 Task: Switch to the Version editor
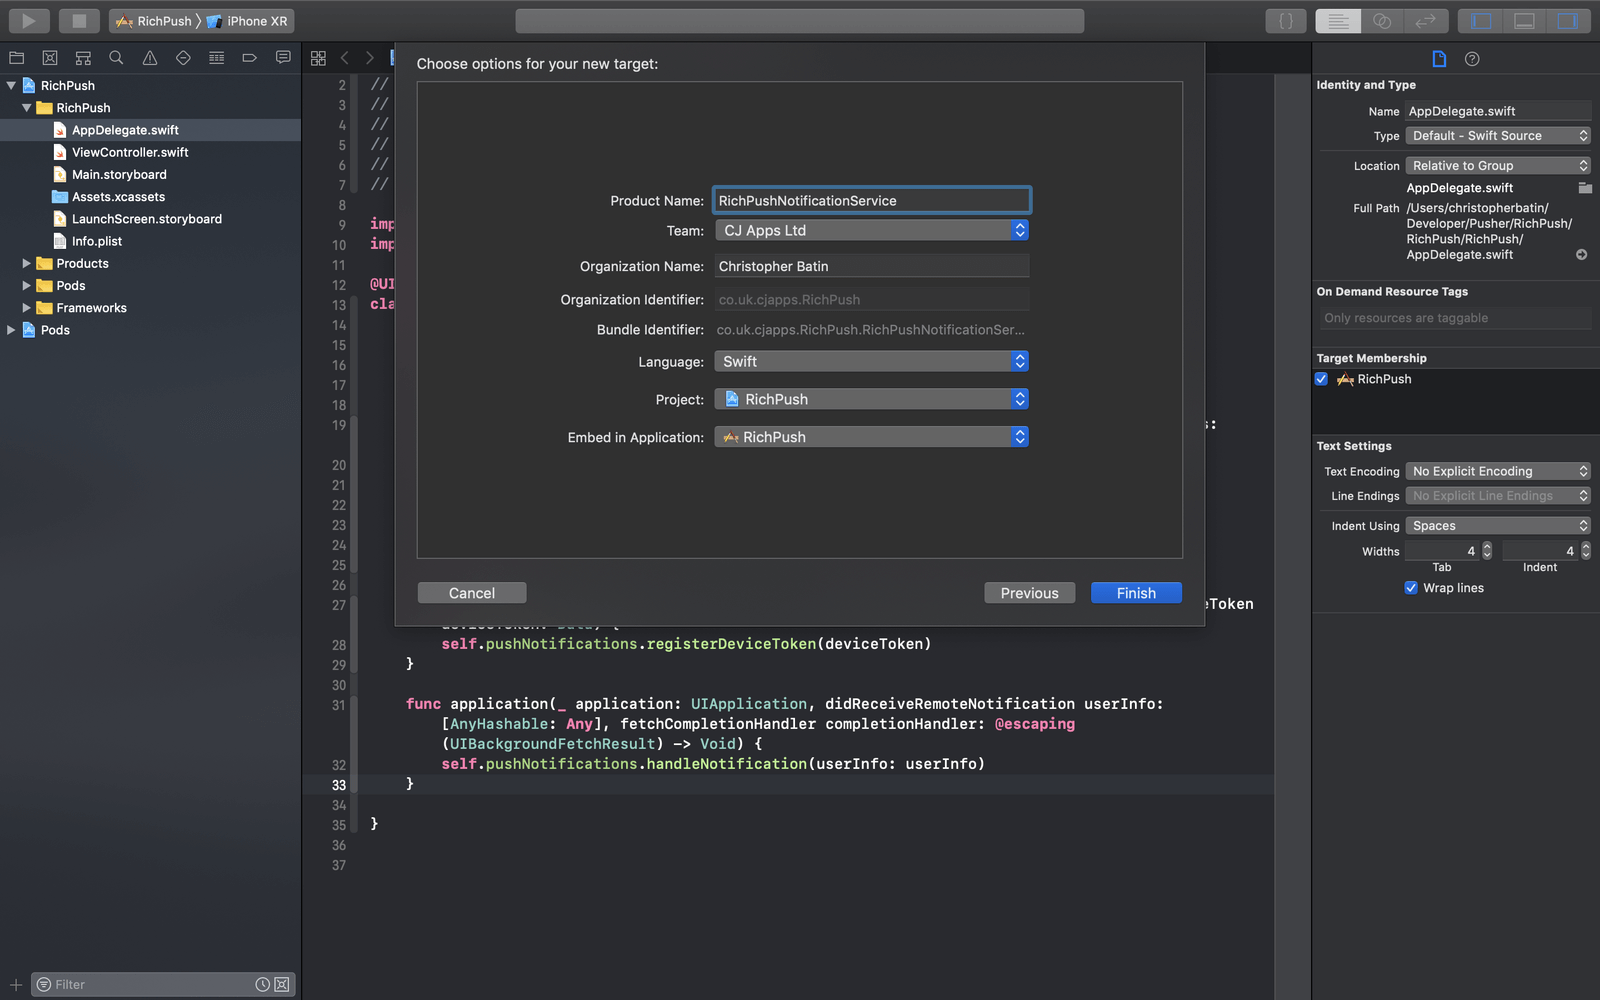click(x=1426, y=21)
